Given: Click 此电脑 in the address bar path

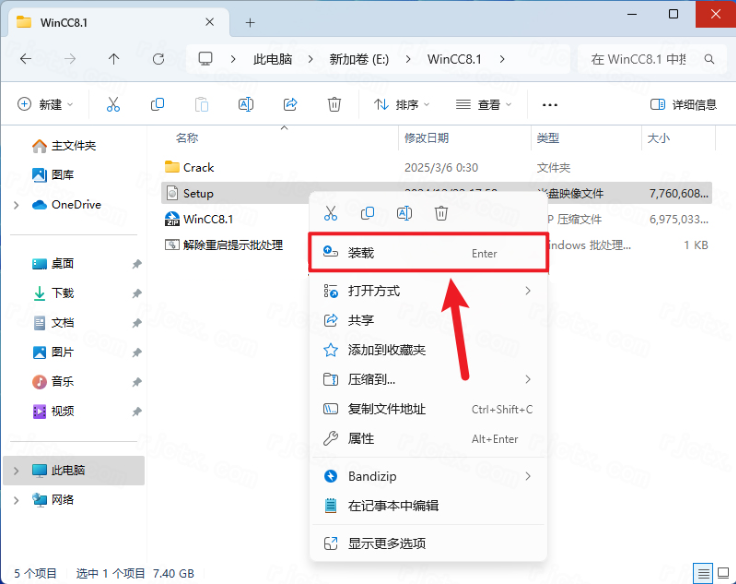Looking at the screenshot, I should [x=273, y=59].
